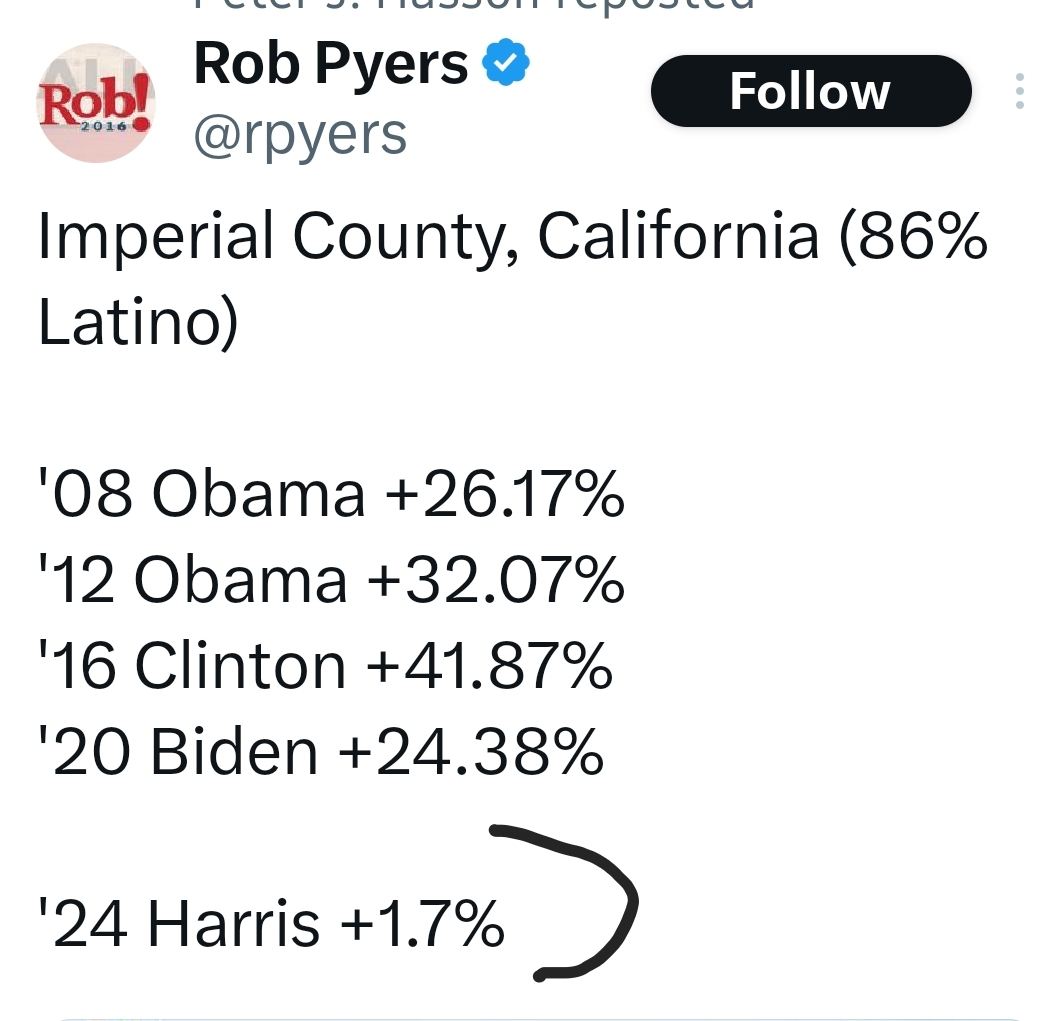Click the blue verified checkmark badge
1038x1021 pixels.
505,62
